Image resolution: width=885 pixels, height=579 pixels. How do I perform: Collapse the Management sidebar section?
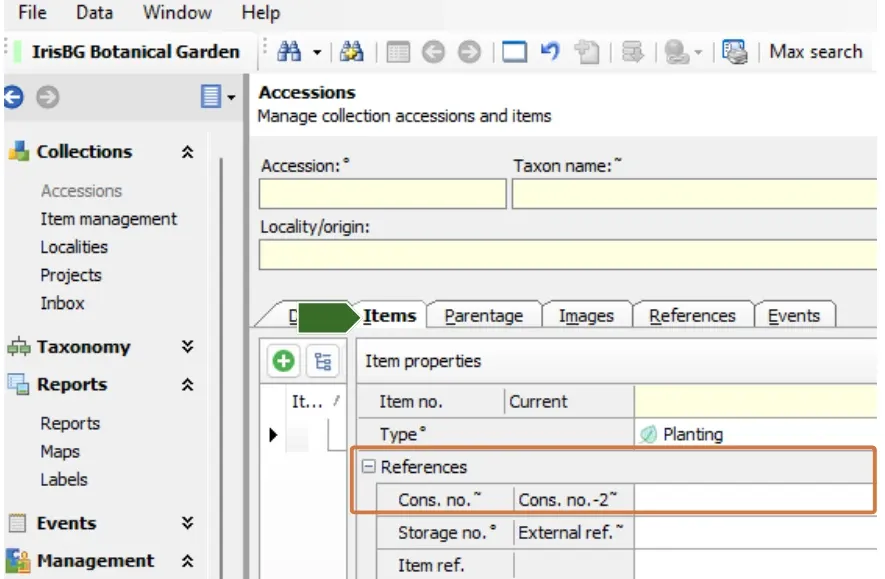187,561
